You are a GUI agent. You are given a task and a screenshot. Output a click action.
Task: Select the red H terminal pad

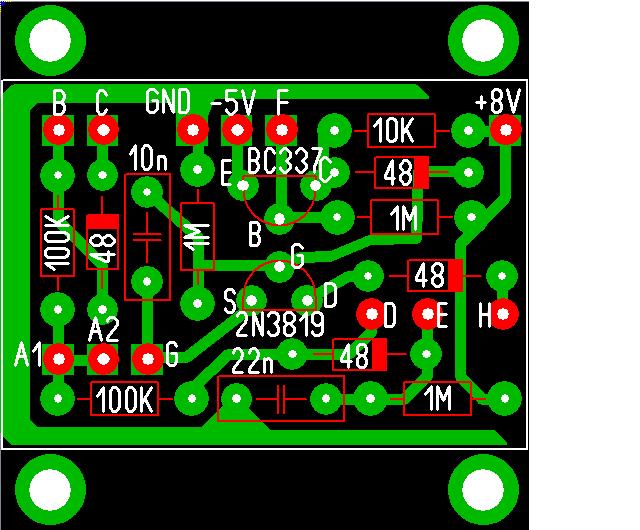pos(503,314)
